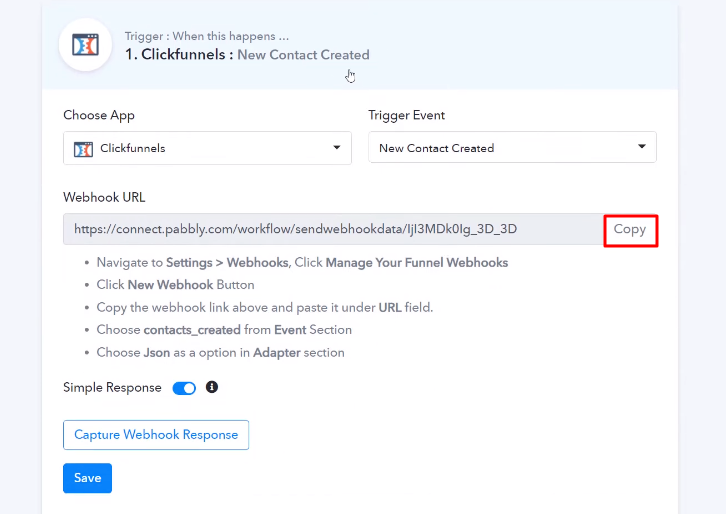This screenshot has width=726, height=514.
Task: Click the Simple Response label
Action: click(112, 388)
